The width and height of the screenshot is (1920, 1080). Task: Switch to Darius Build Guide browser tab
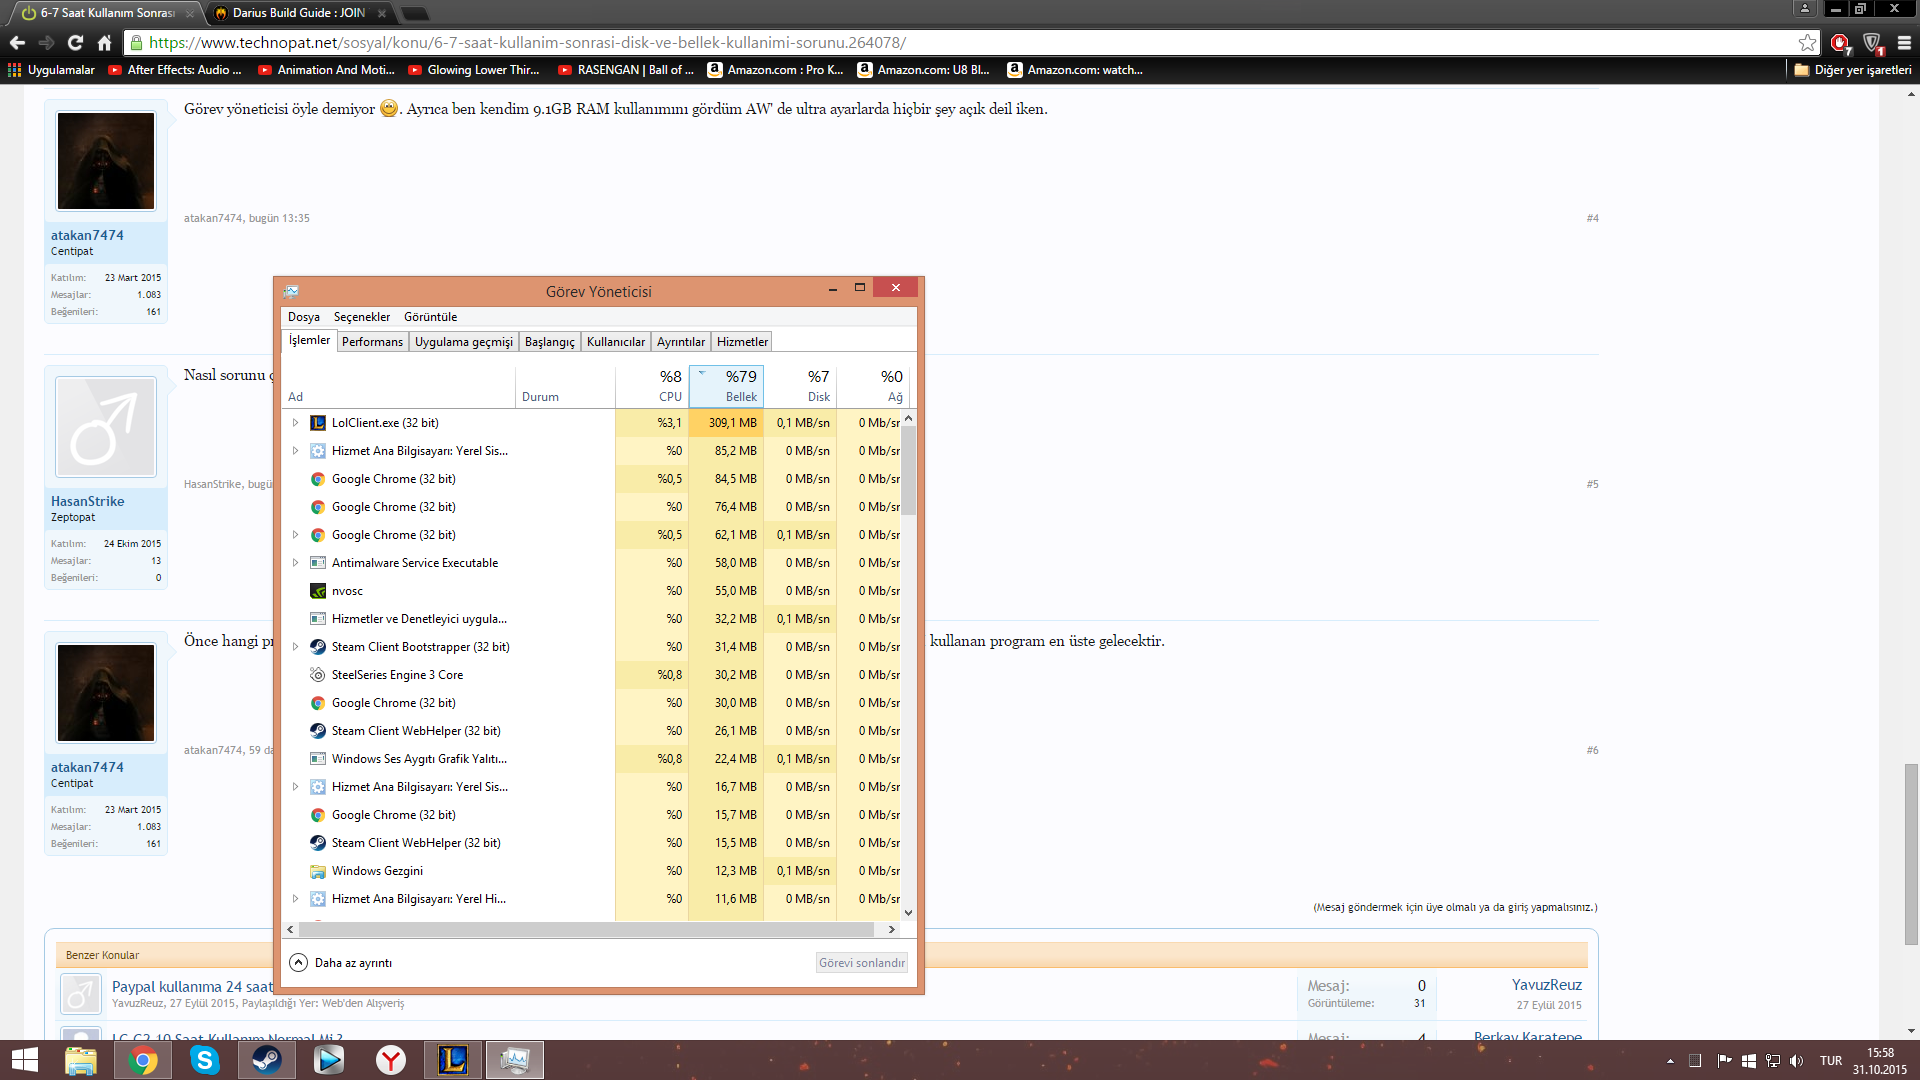tap(300, 13)
